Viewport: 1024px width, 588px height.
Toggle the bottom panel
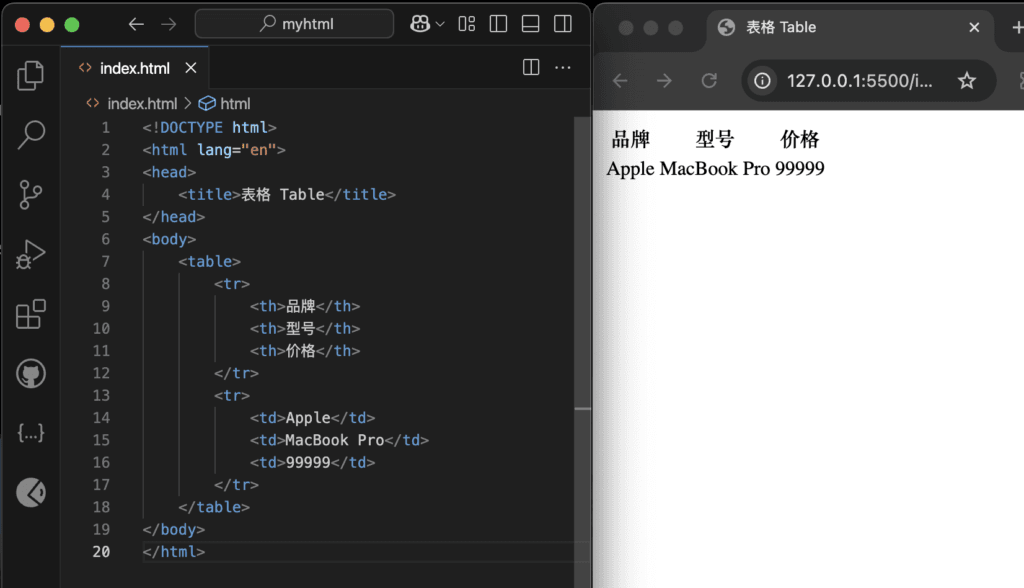pos(530,24)
